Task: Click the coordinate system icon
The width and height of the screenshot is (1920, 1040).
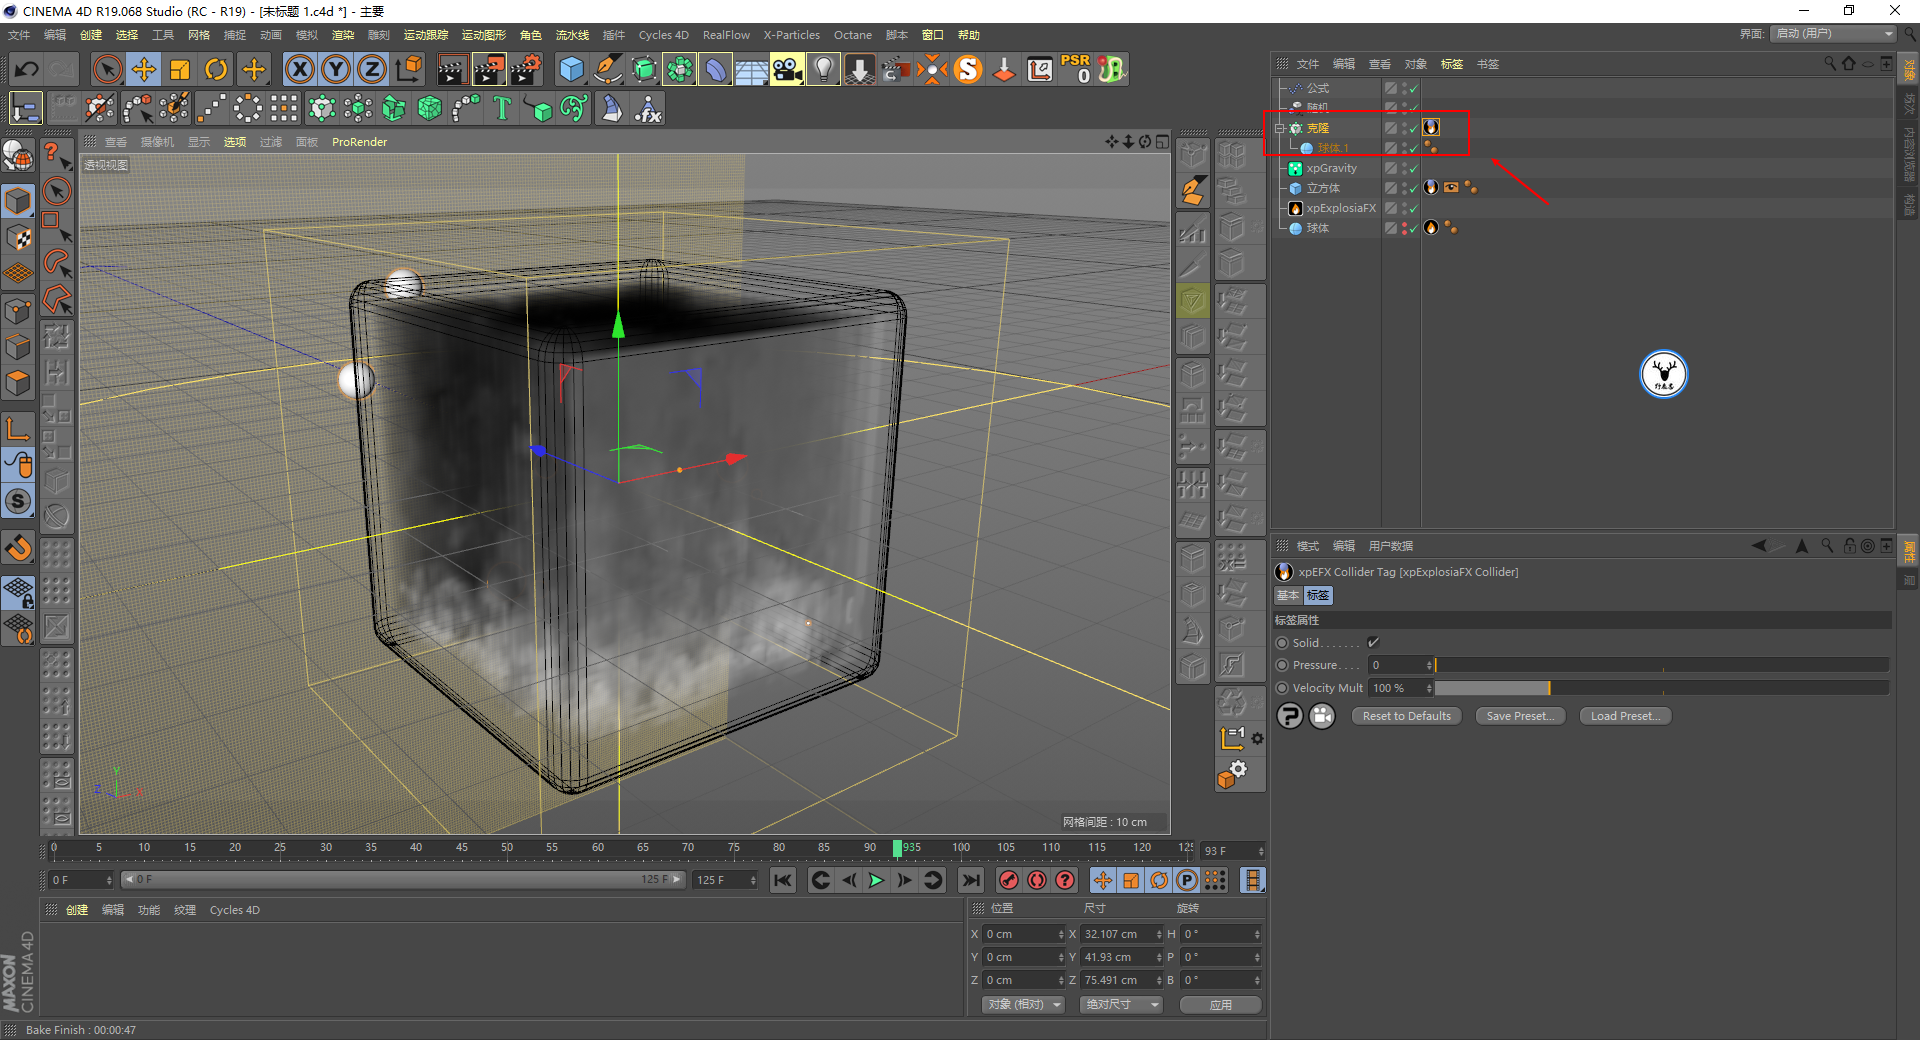Action: (x=408, y=69)
